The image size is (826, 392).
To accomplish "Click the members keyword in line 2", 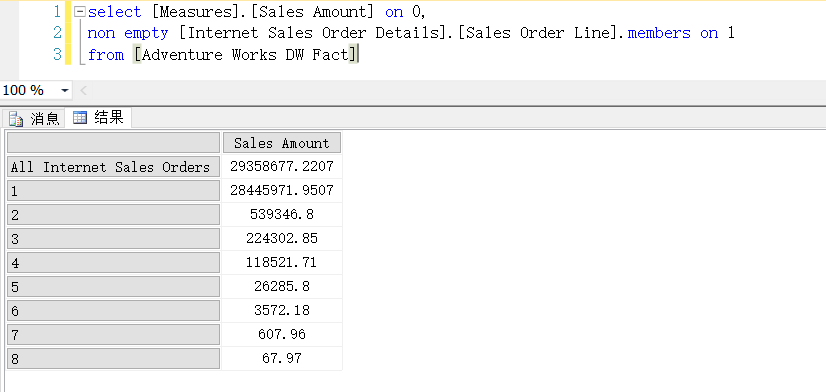I will point(659,33).
